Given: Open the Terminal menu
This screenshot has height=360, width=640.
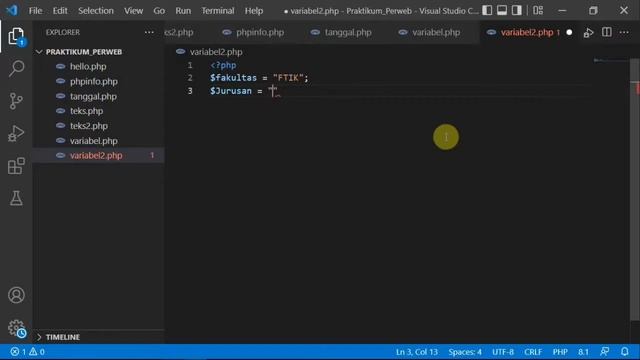Looking at the screenshot, I should click(218, 11).
